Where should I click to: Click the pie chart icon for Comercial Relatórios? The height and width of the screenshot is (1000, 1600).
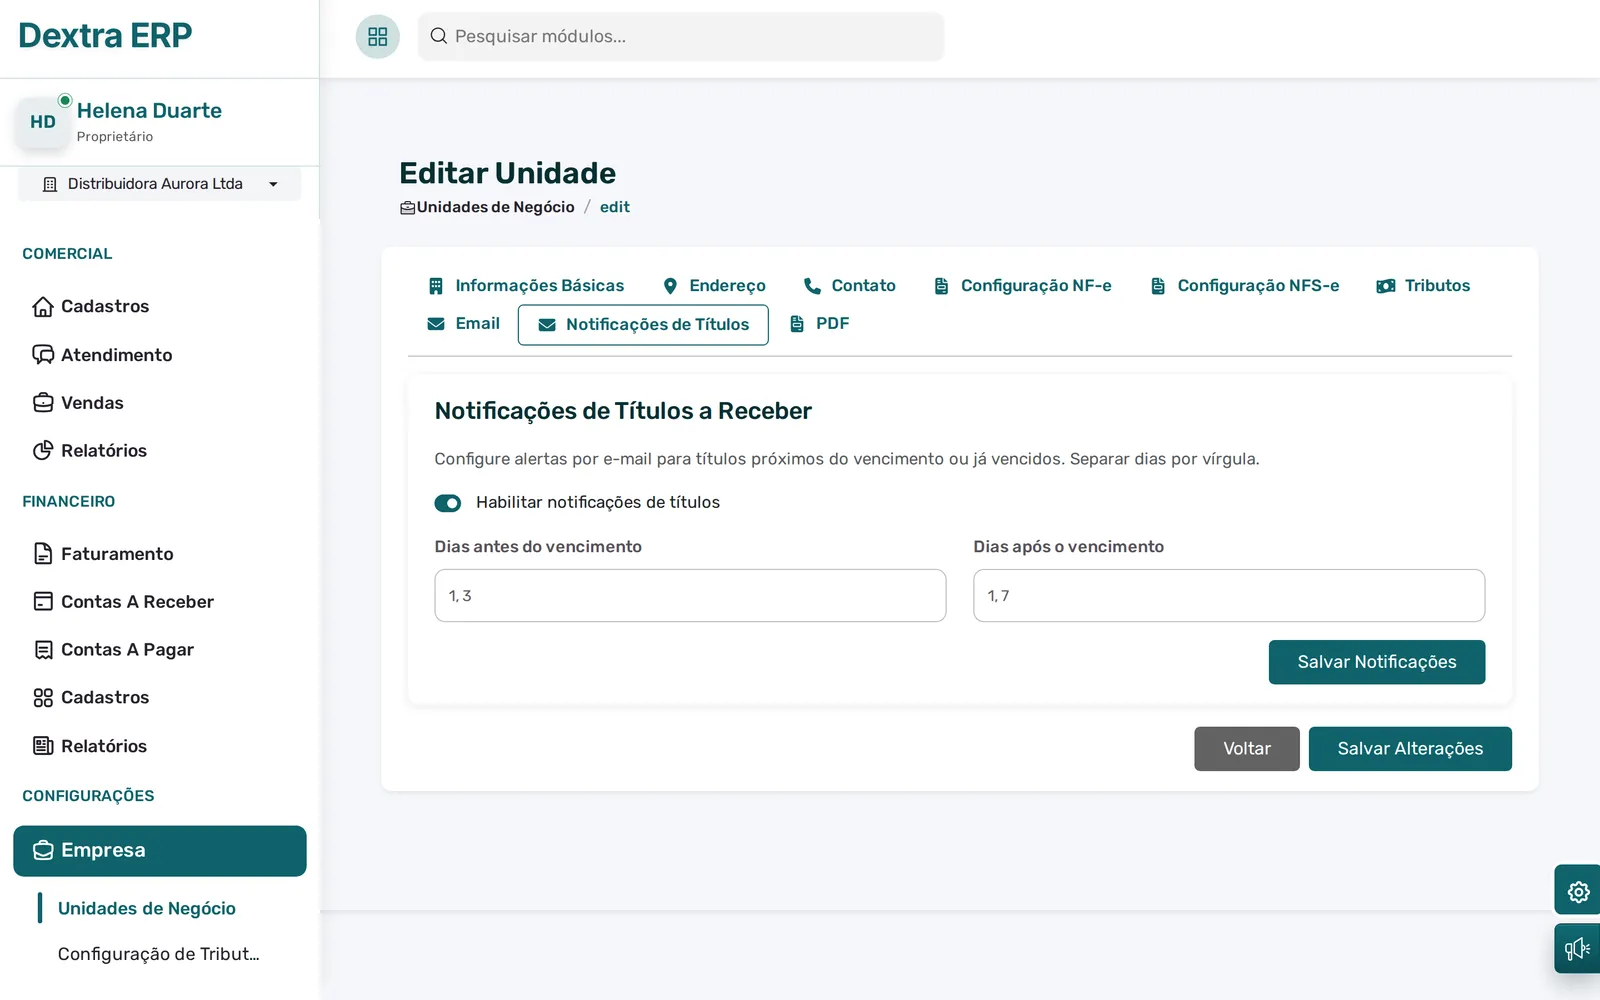43,451
